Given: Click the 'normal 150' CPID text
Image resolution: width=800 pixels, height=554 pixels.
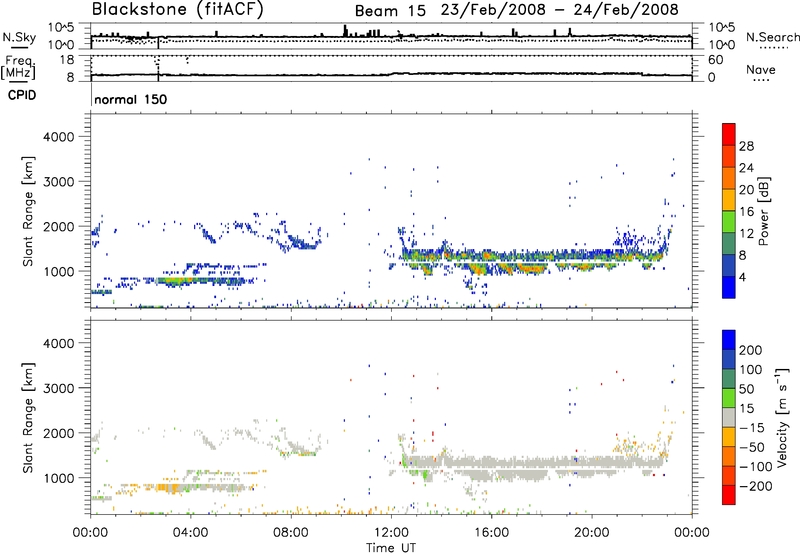Looking at the screenshot, I should (x=131, y=99).
